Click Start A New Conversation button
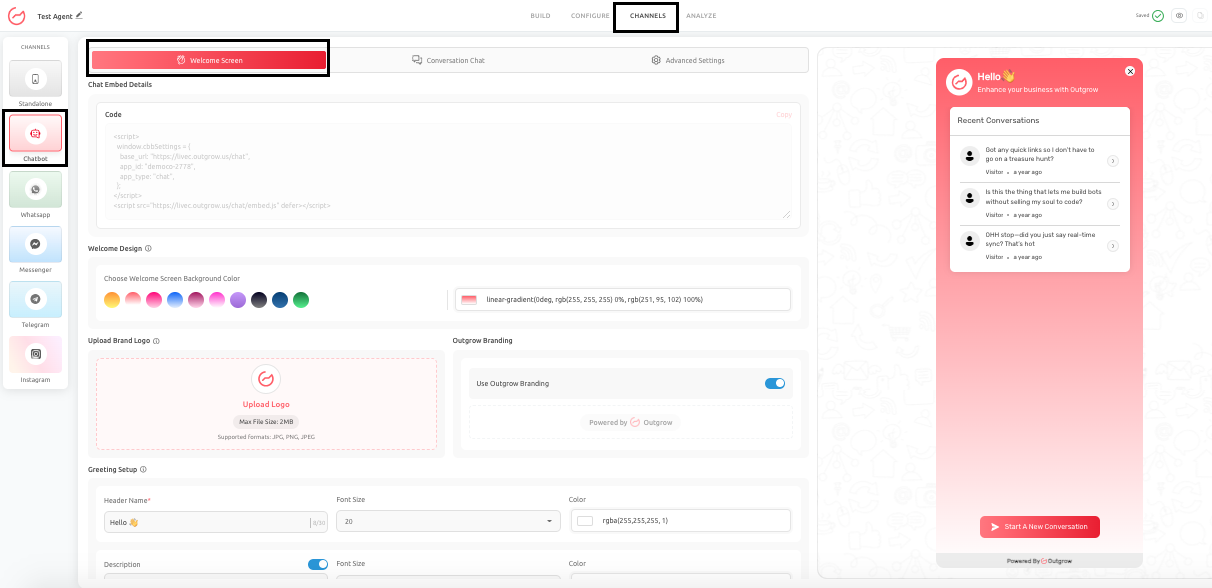 (x=1040, y=527)
